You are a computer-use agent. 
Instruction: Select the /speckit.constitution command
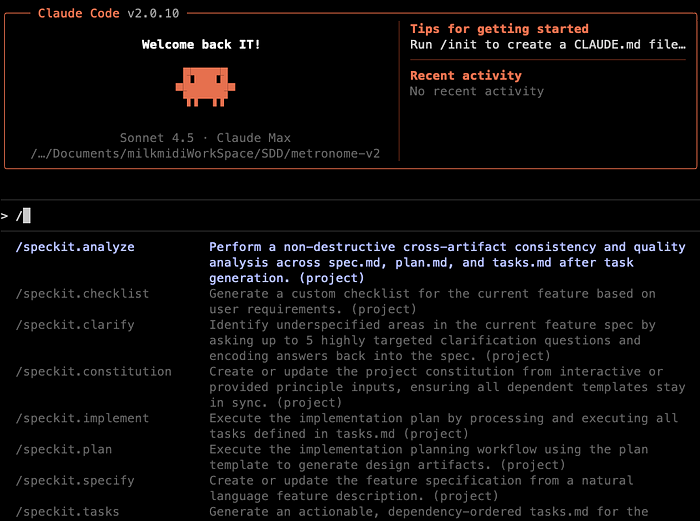coord(93,371)
